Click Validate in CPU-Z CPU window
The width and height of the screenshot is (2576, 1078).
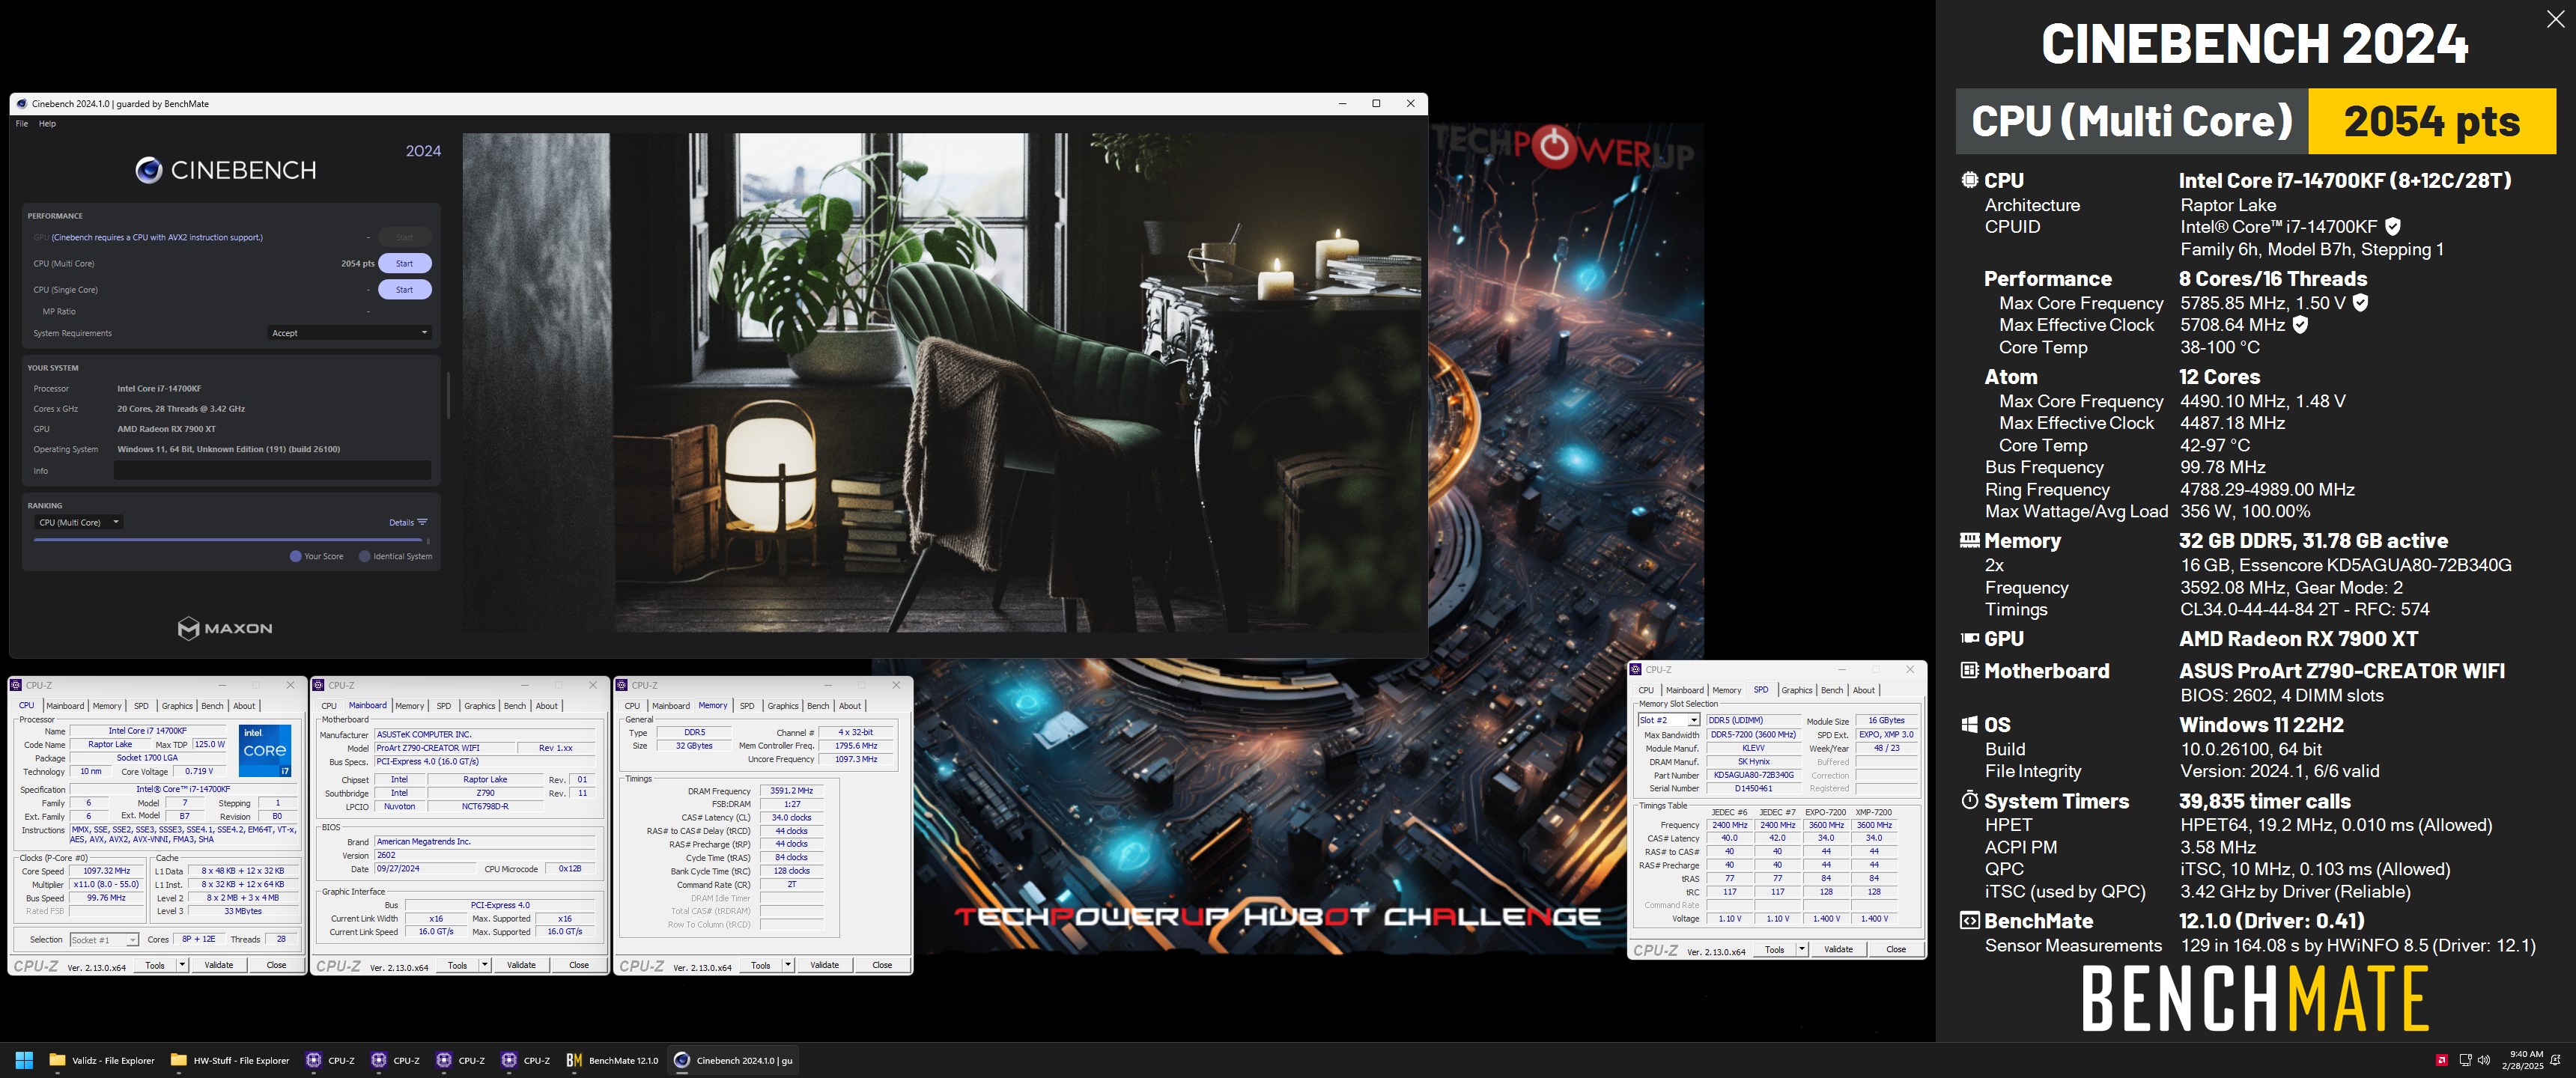219,965
